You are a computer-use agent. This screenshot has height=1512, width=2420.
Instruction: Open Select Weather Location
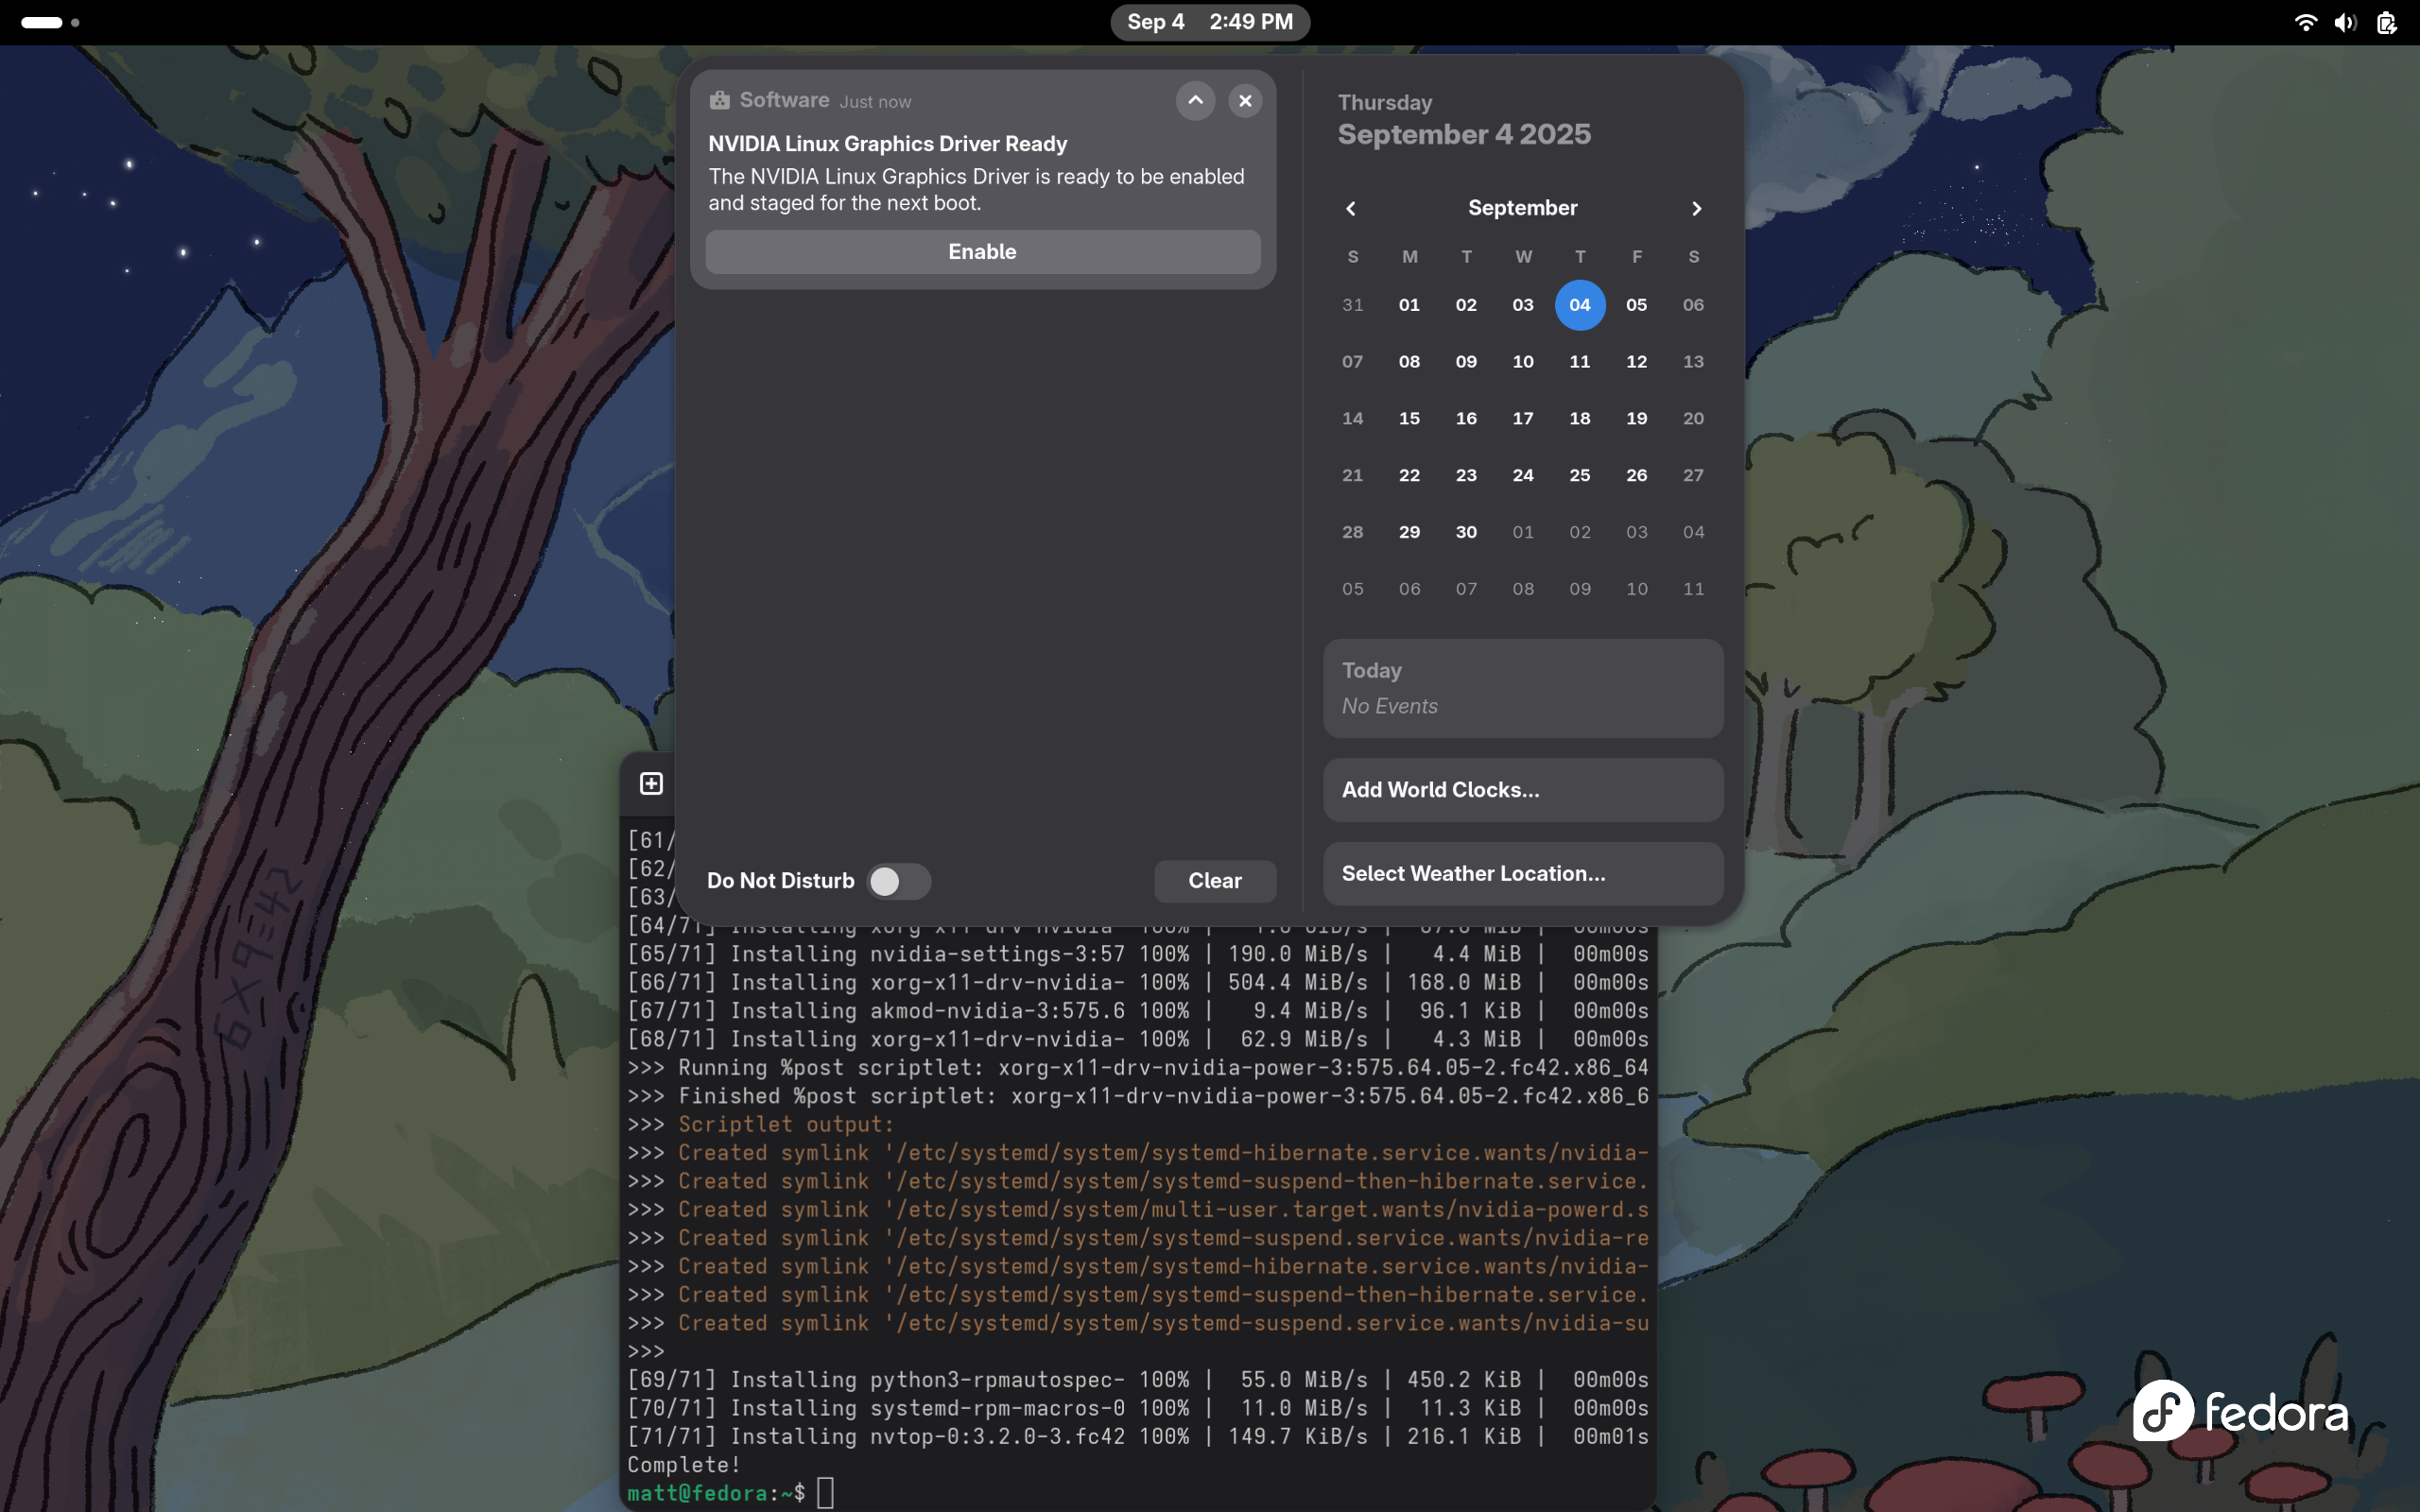pyautogui.click(x=1522, y=874)
